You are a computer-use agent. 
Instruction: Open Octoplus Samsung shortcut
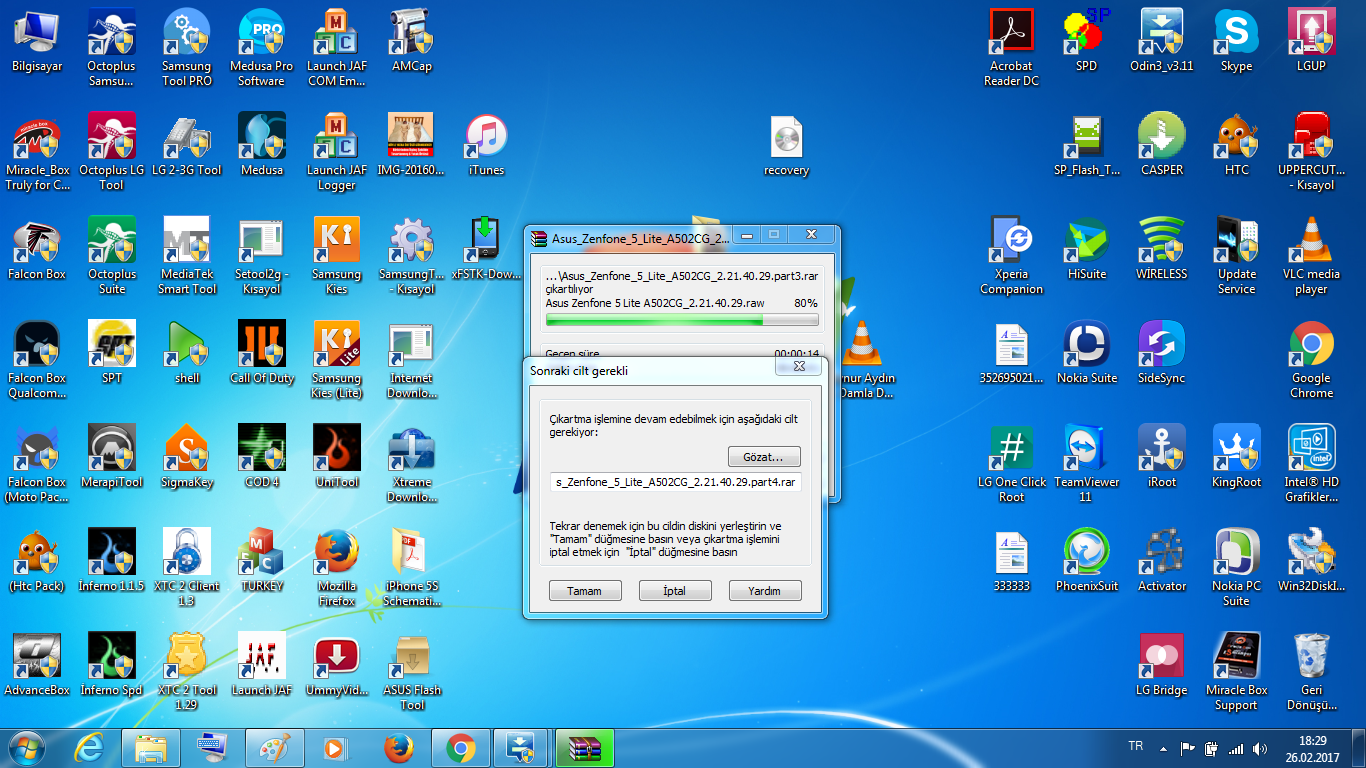click(x=112, y=49)
